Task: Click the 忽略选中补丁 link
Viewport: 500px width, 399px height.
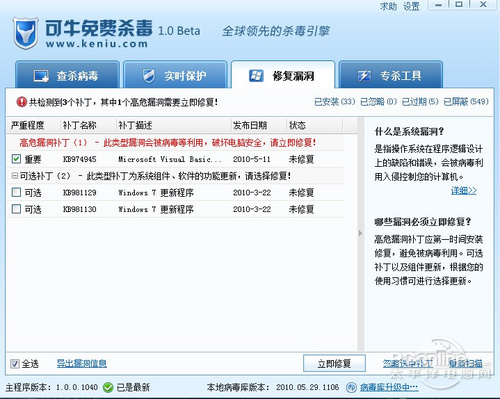Action: 408,364
